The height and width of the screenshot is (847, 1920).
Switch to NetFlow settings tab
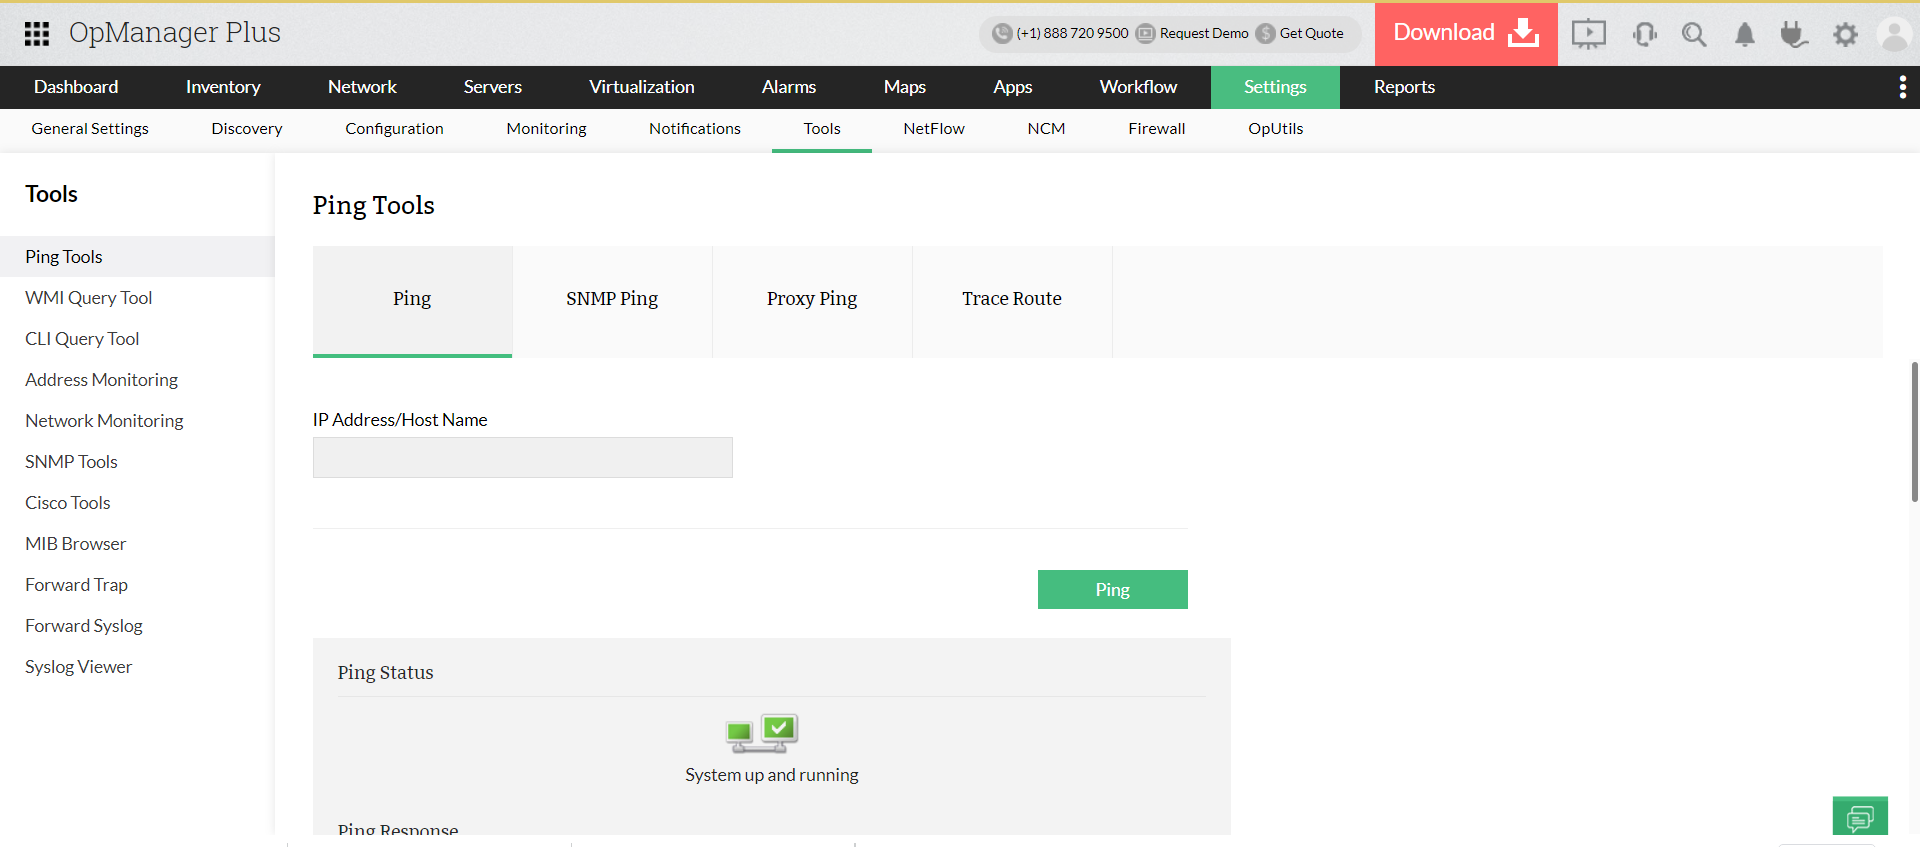tap(934, 129)
